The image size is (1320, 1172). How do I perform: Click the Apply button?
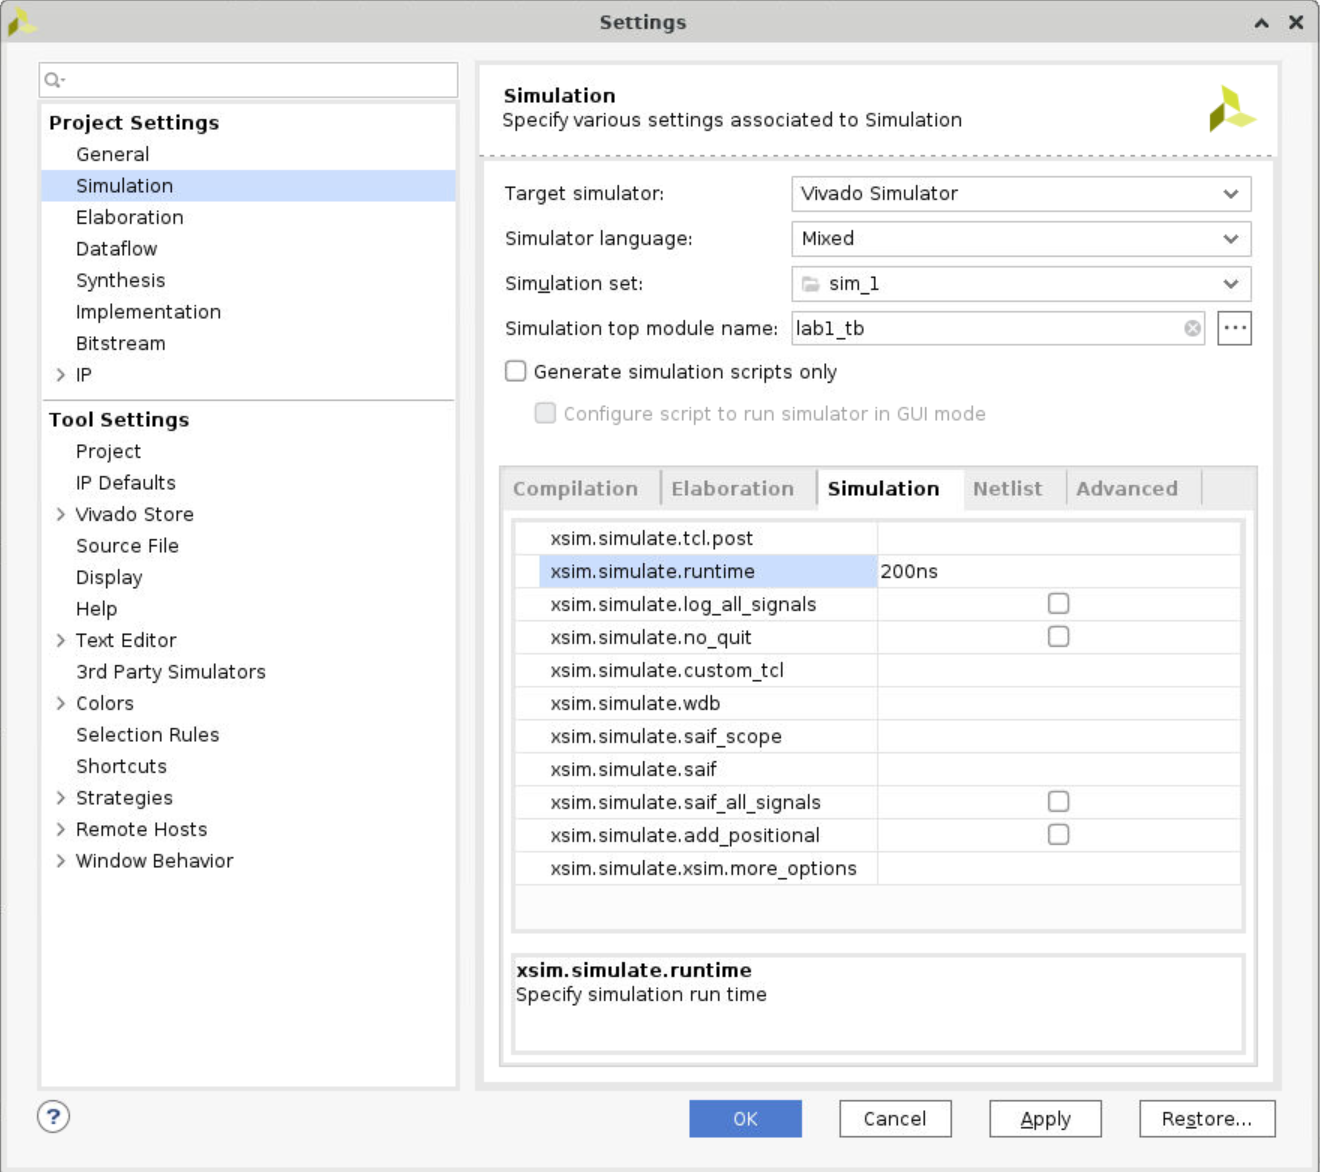[x=1045, y=1119]
